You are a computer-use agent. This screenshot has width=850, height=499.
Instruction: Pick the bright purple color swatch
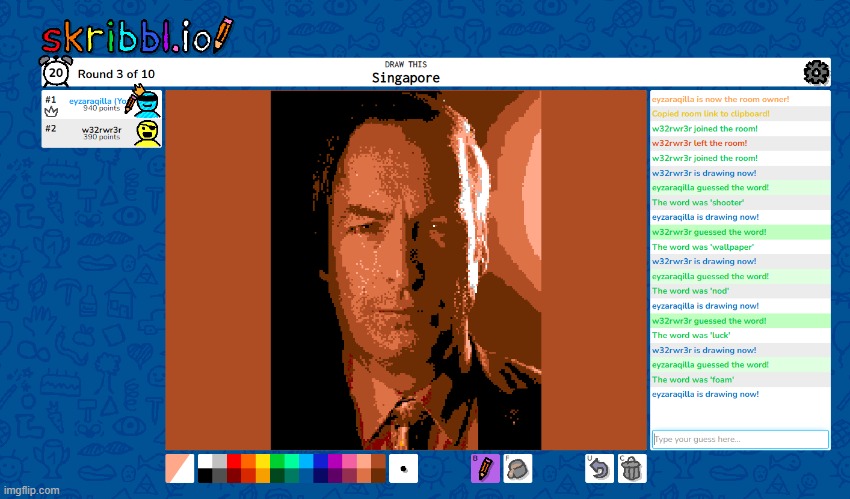click(x=335, y=461)
